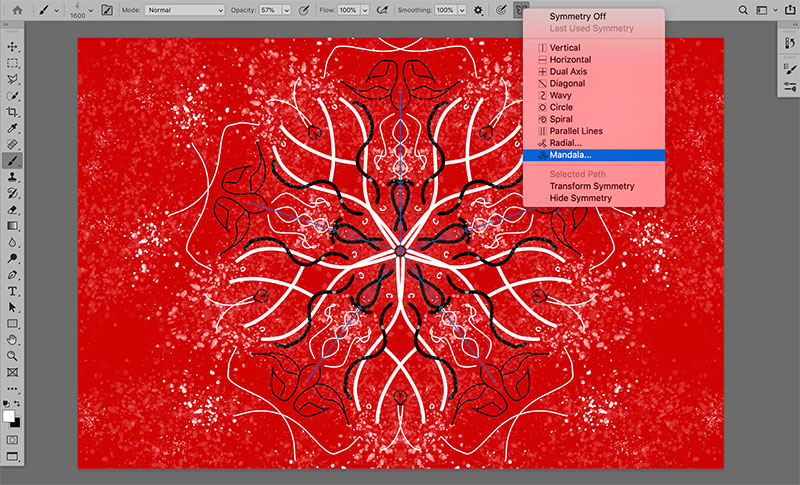Select the Brush tool in toolbar
The image size is (800, 485).
point(12,161)
